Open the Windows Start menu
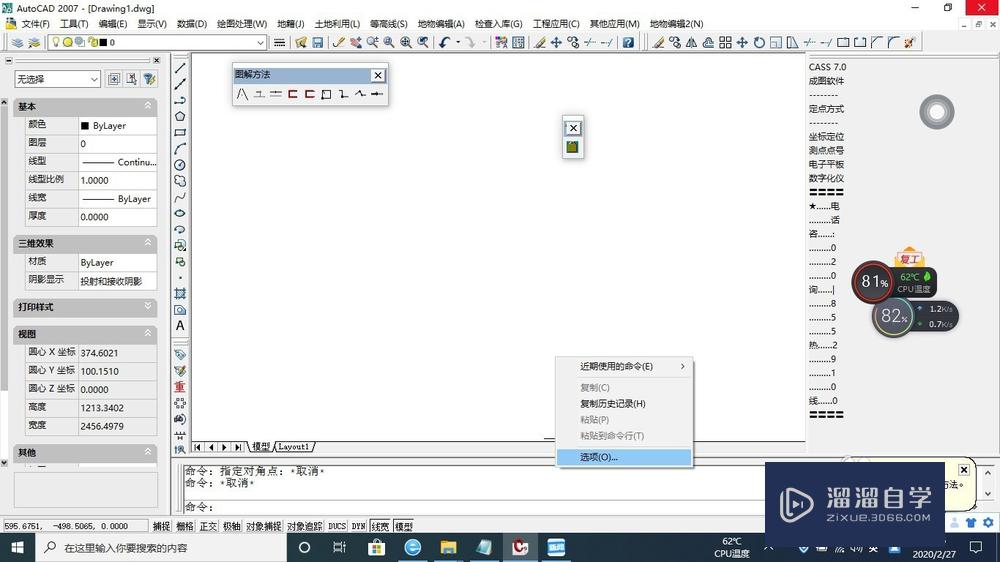Viewport: 1000px width, 562px height. point(18,547)
